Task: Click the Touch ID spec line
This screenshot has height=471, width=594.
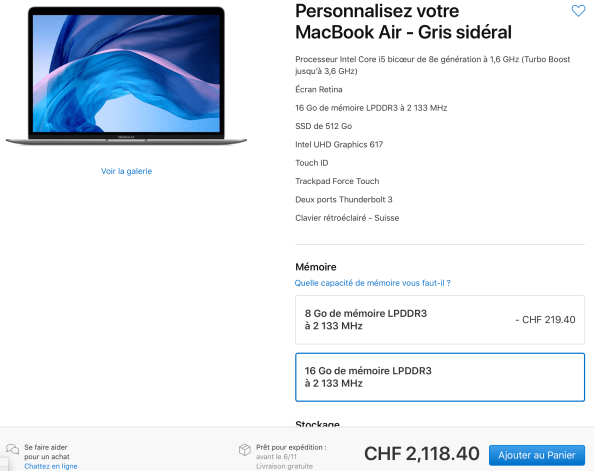Action: tap(311, 163)
